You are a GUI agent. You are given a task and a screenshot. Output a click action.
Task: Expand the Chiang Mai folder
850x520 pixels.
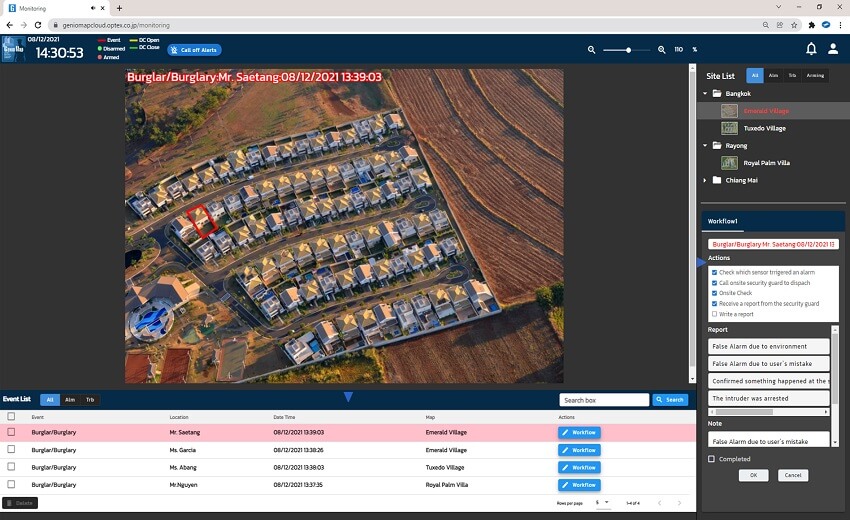pos(704,180)
